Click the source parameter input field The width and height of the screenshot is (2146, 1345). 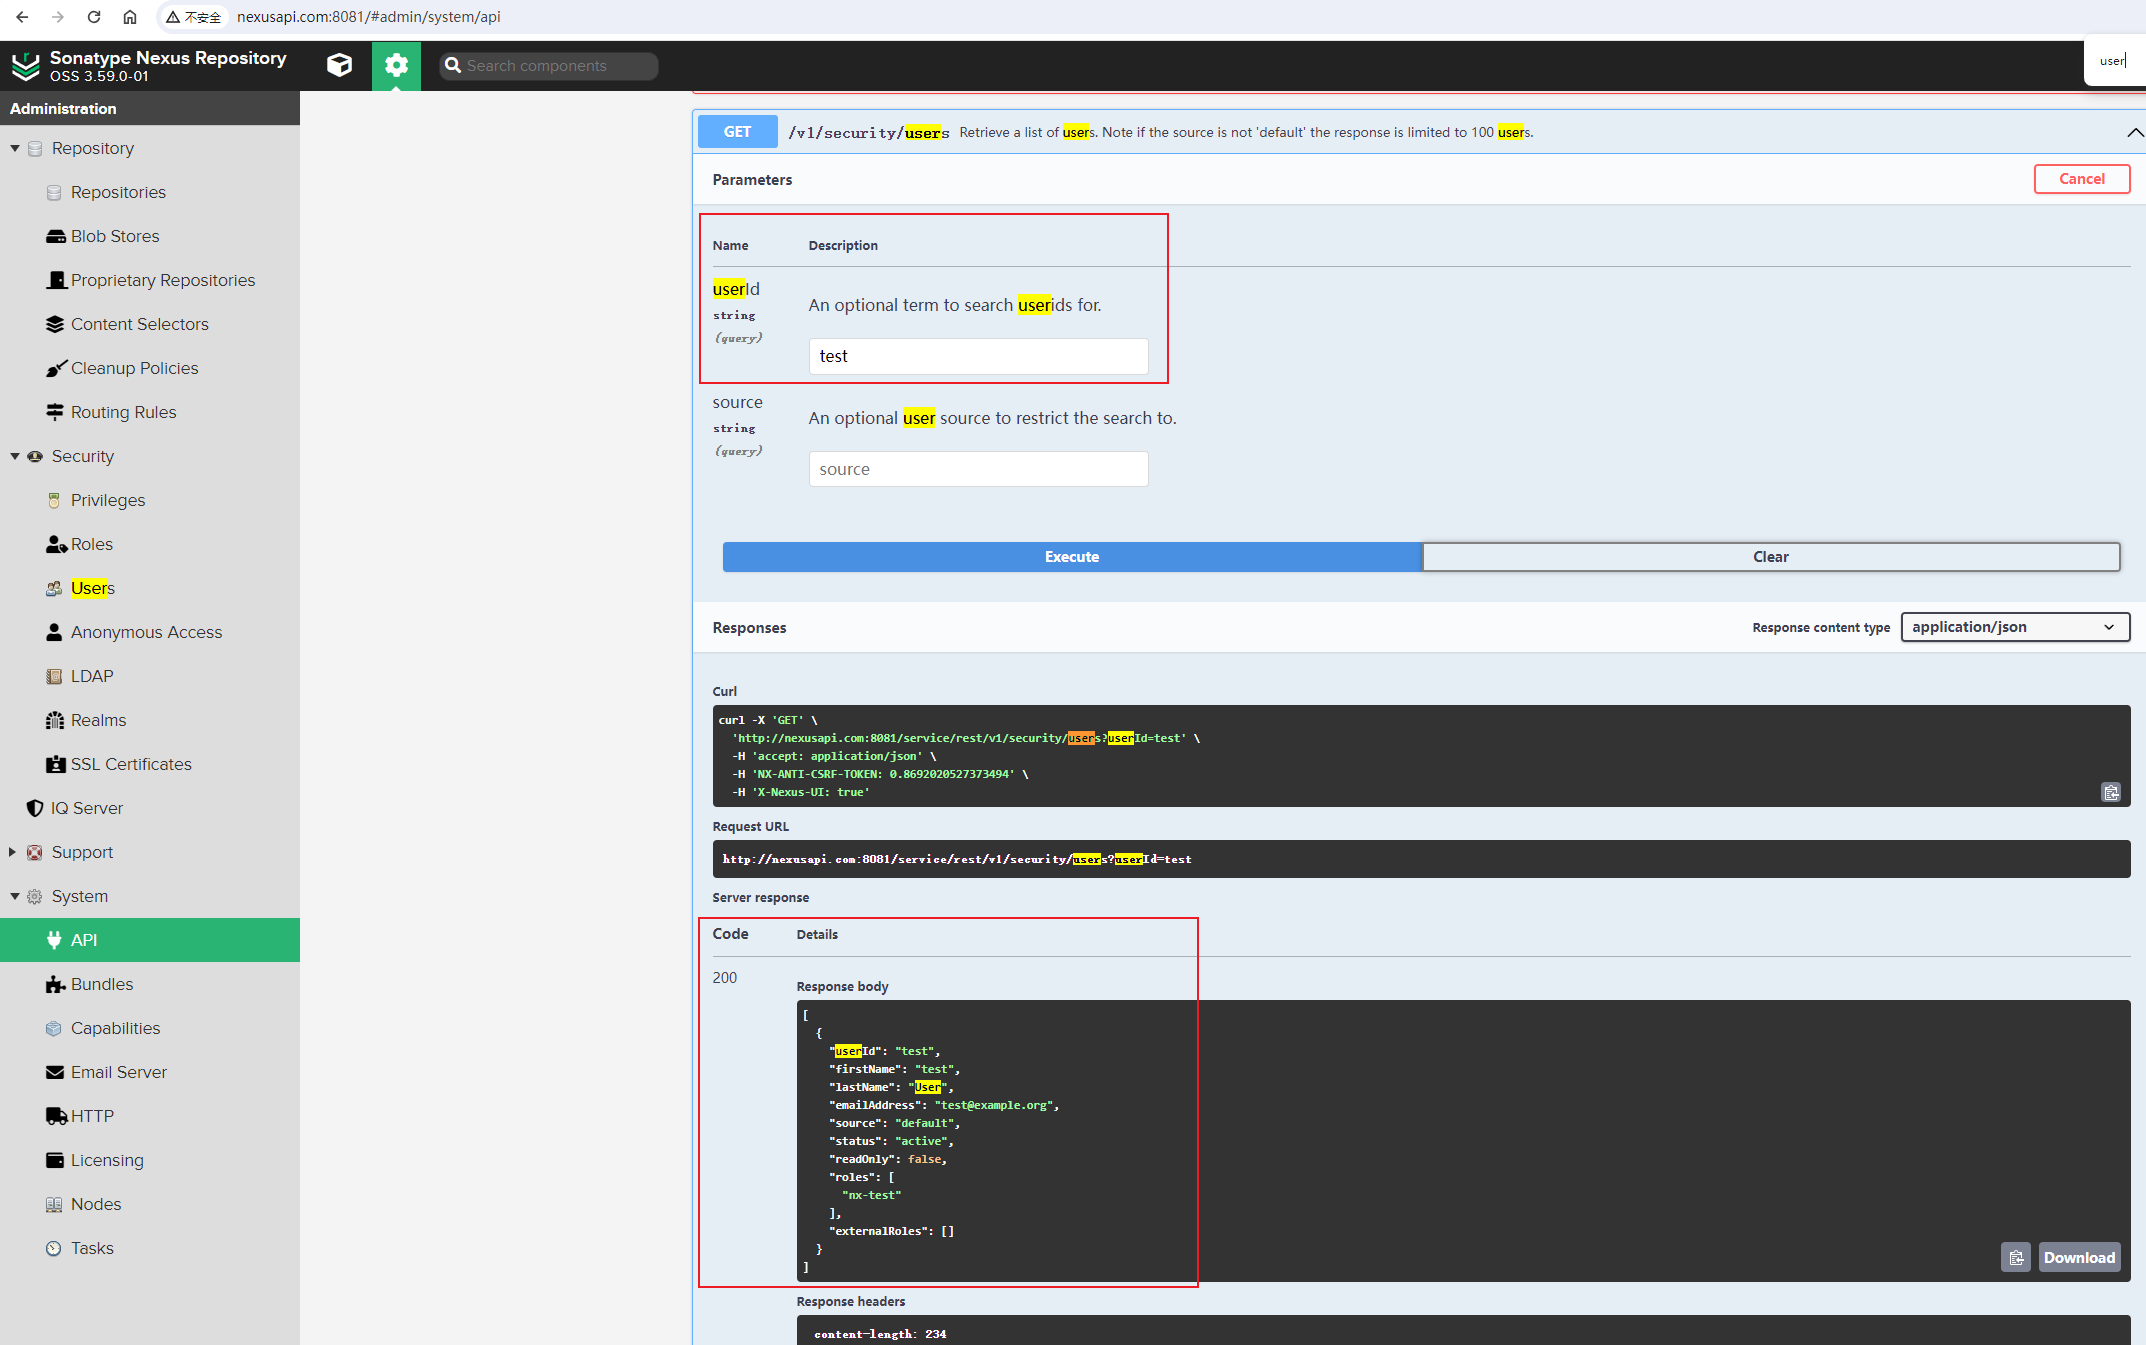pos(978,469)
